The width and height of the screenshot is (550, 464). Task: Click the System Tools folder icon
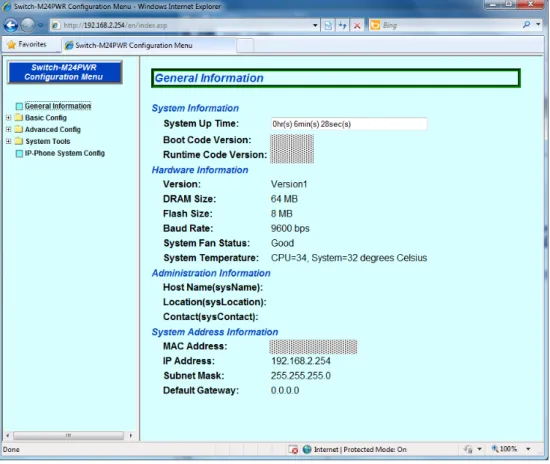(x=19, y=141)
